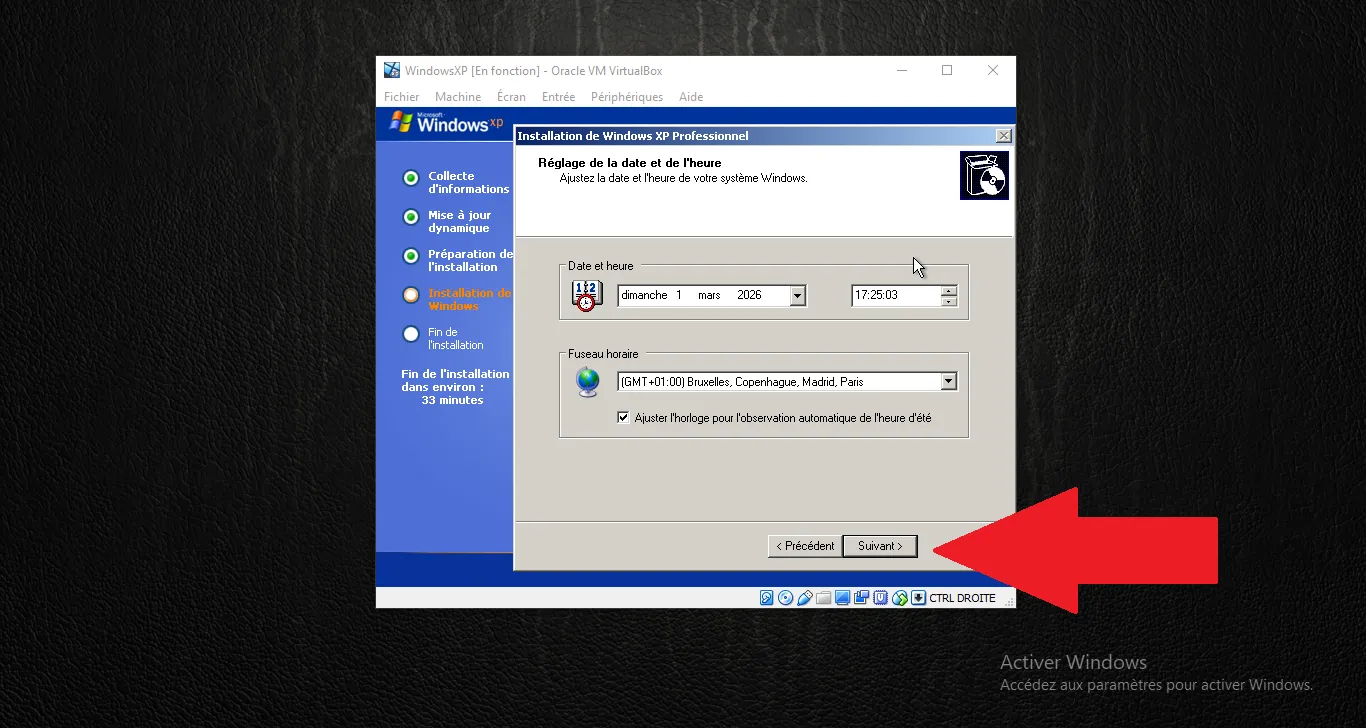Open the time zone dropdown list

tap(948, 382)
